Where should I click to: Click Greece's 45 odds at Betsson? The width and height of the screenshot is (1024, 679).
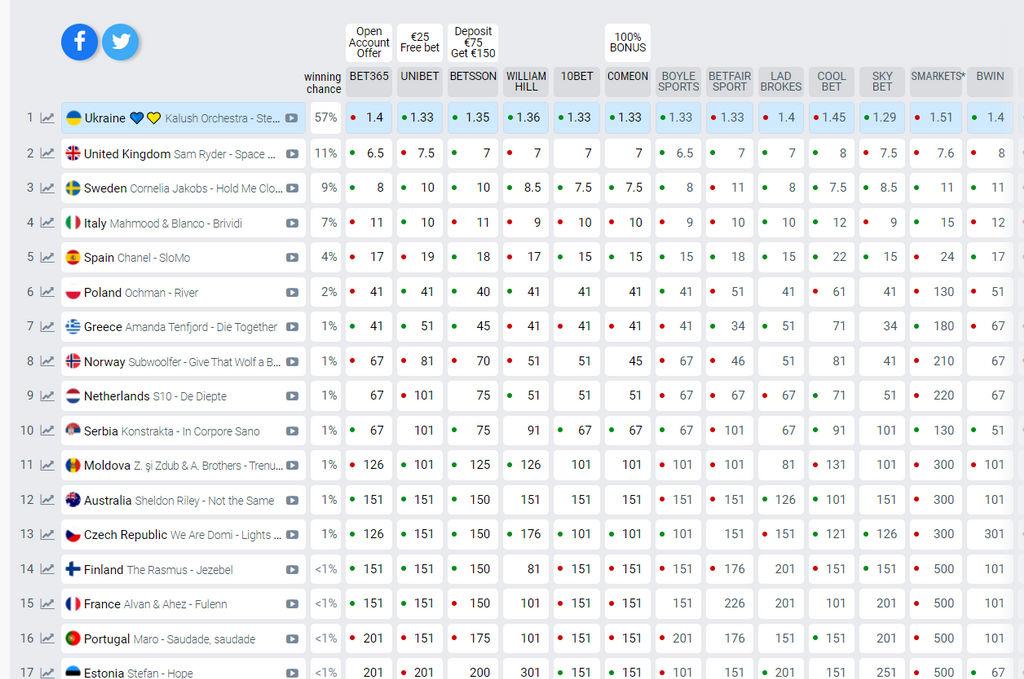coord(473,326)
